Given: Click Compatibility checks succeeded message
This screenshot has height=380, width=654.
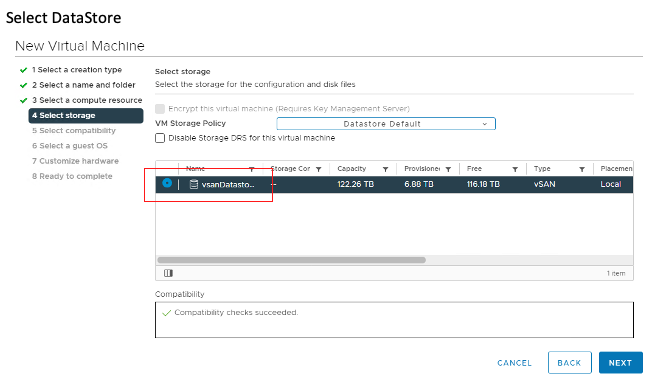Looking at the screenshot, I should coord(236,312).
